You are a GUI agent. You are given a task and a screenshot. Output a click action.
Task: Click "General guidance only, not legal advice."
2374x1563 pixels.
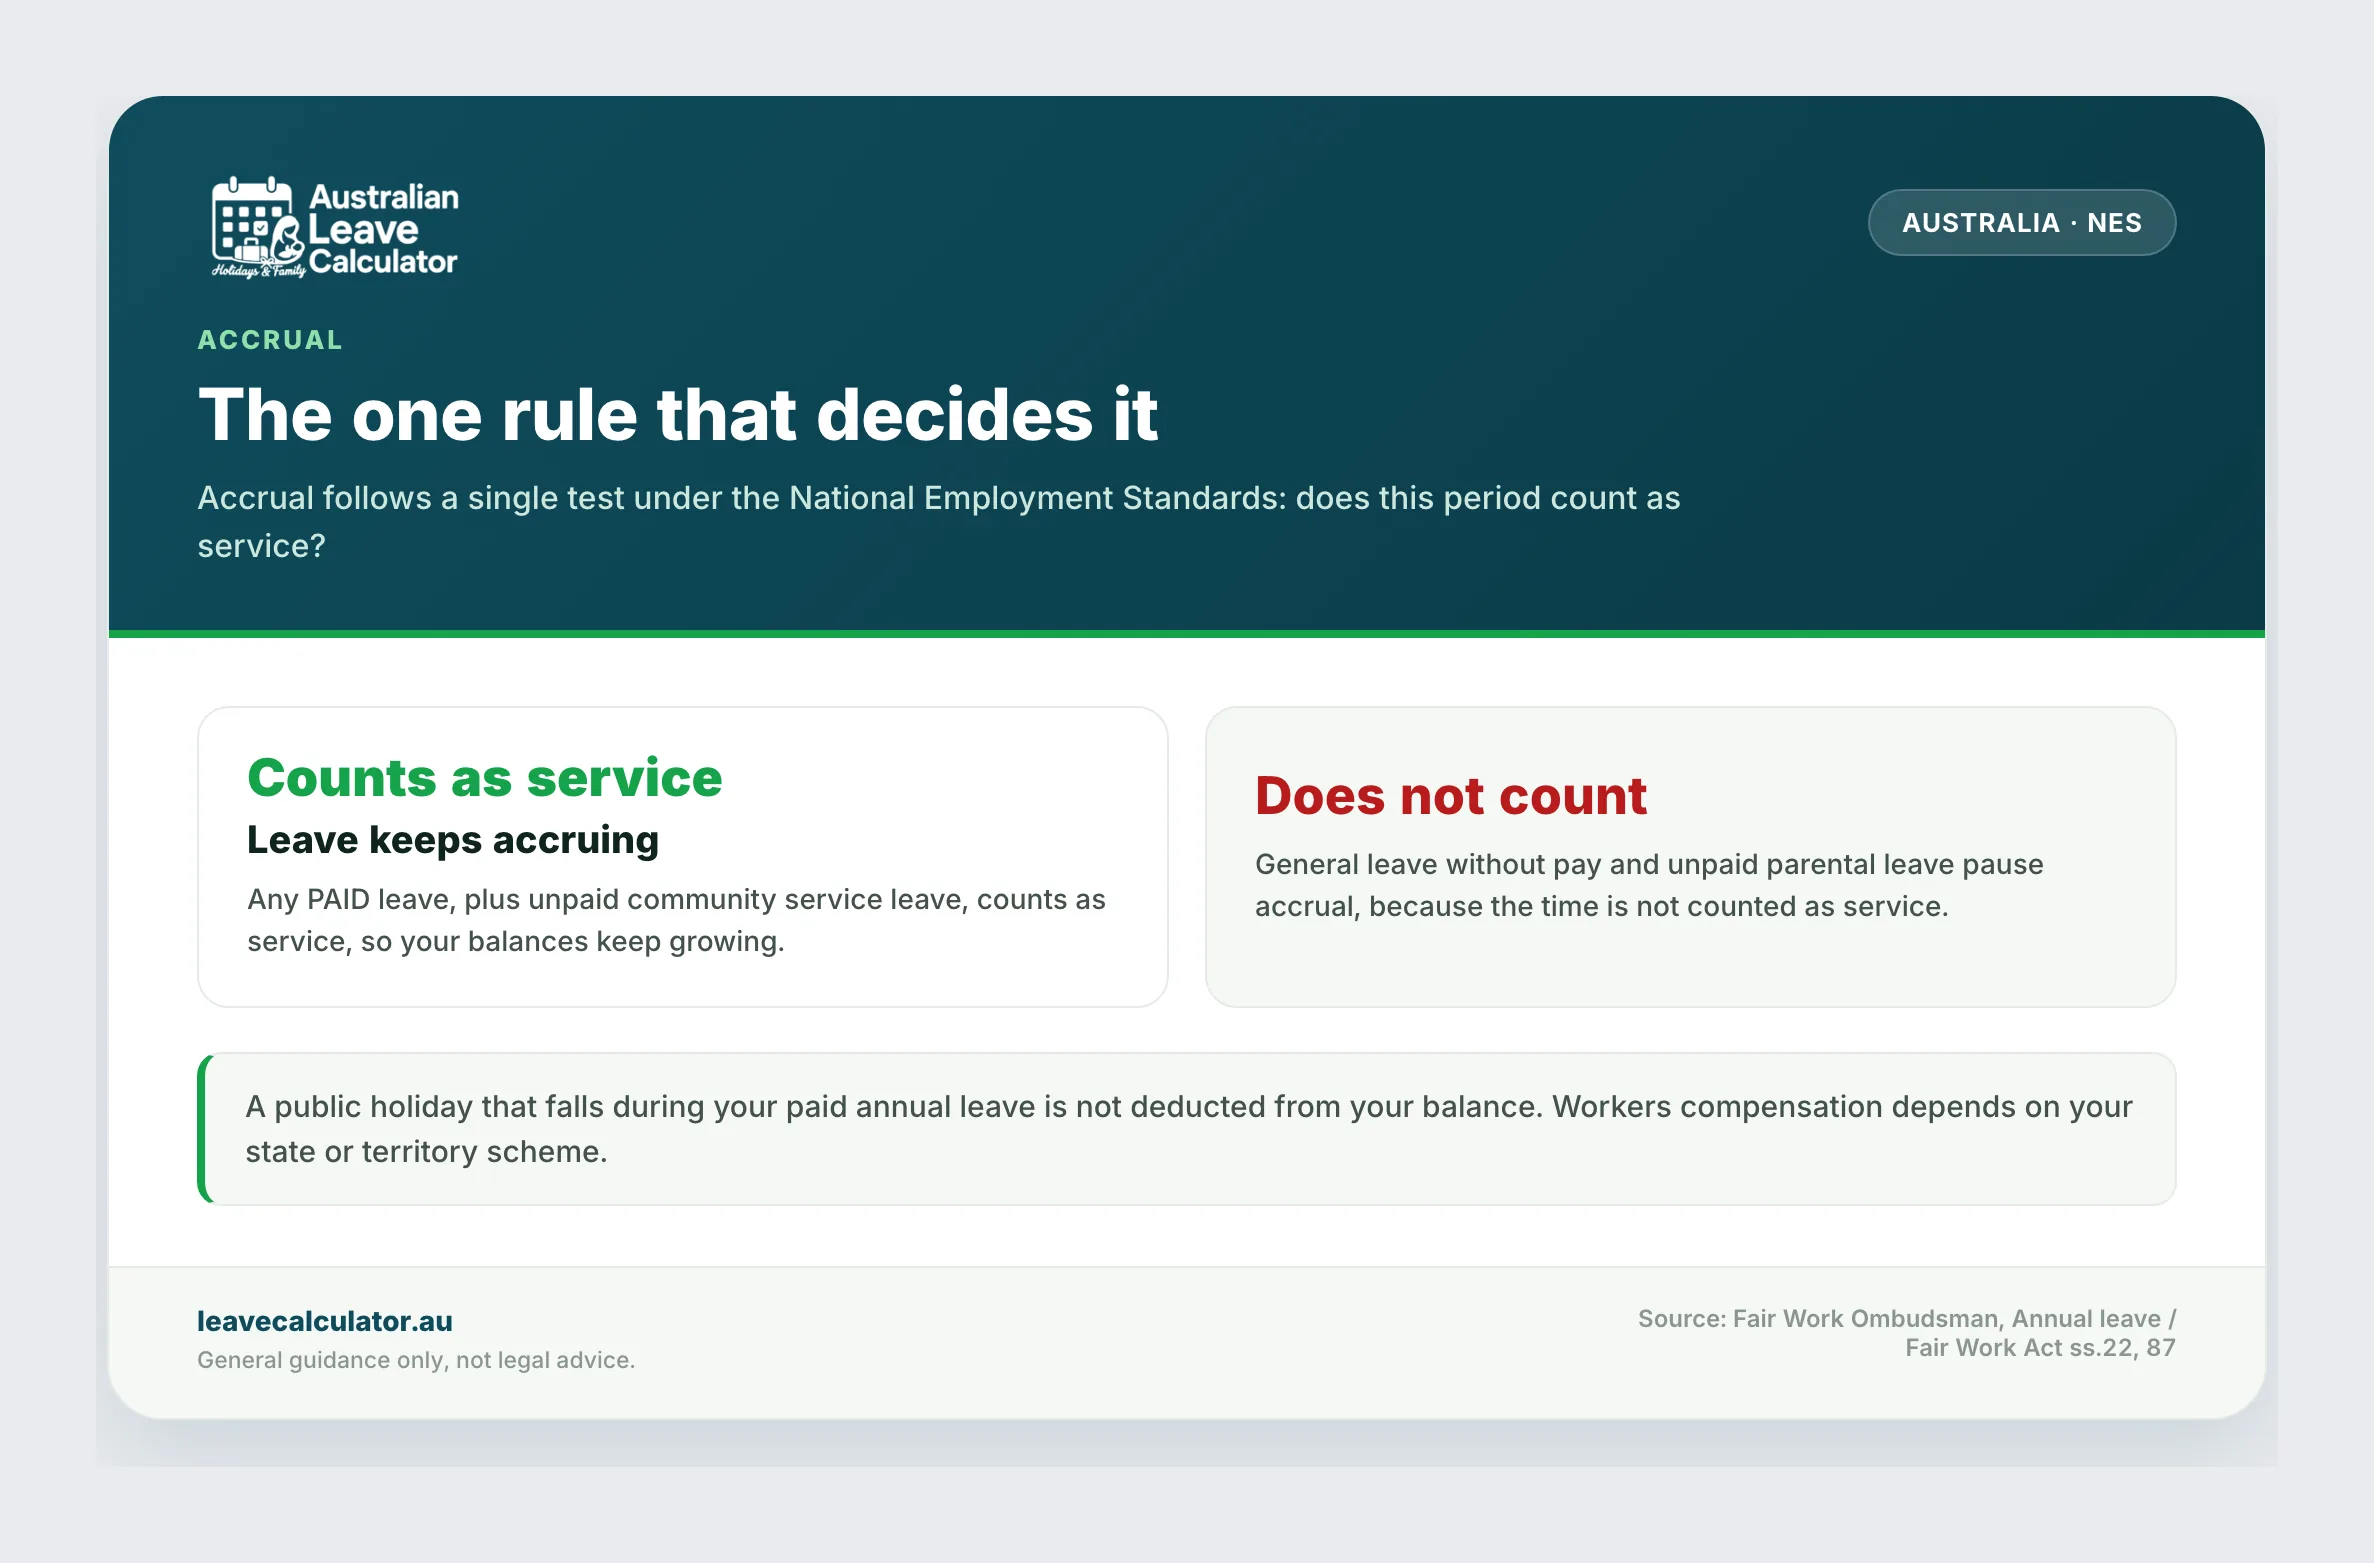tap(416, 1360)
